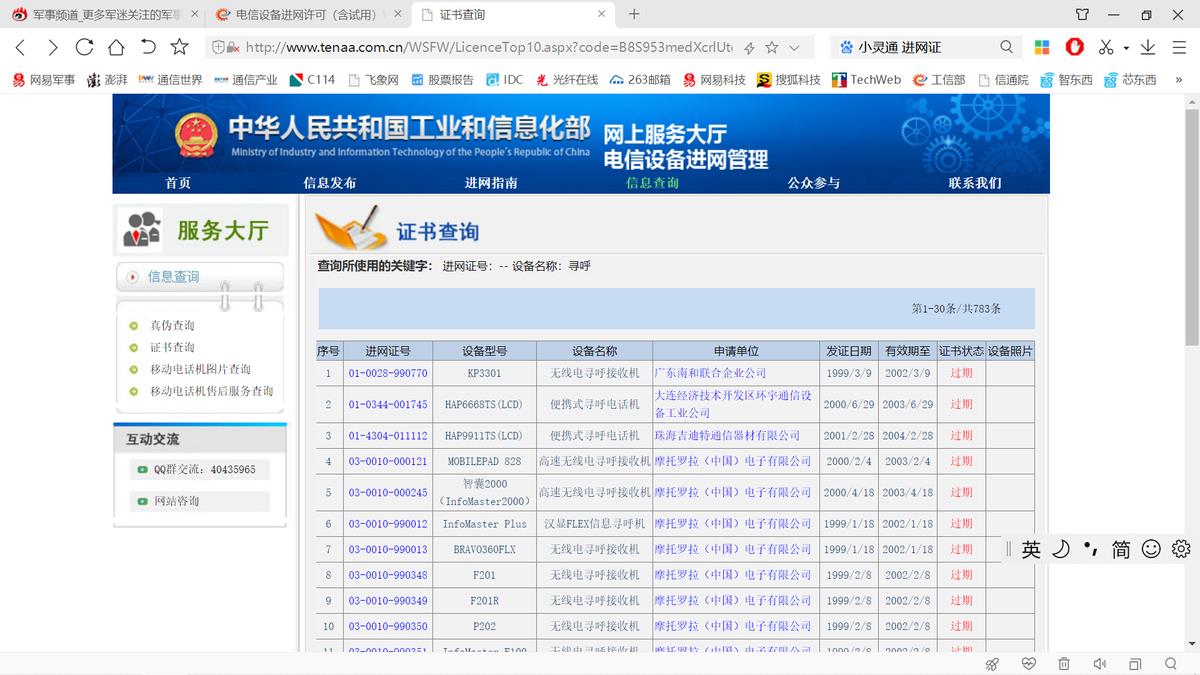1200x675 pixels.
Task: Reload the page with the refresh icon
Action: coord(84,47)
